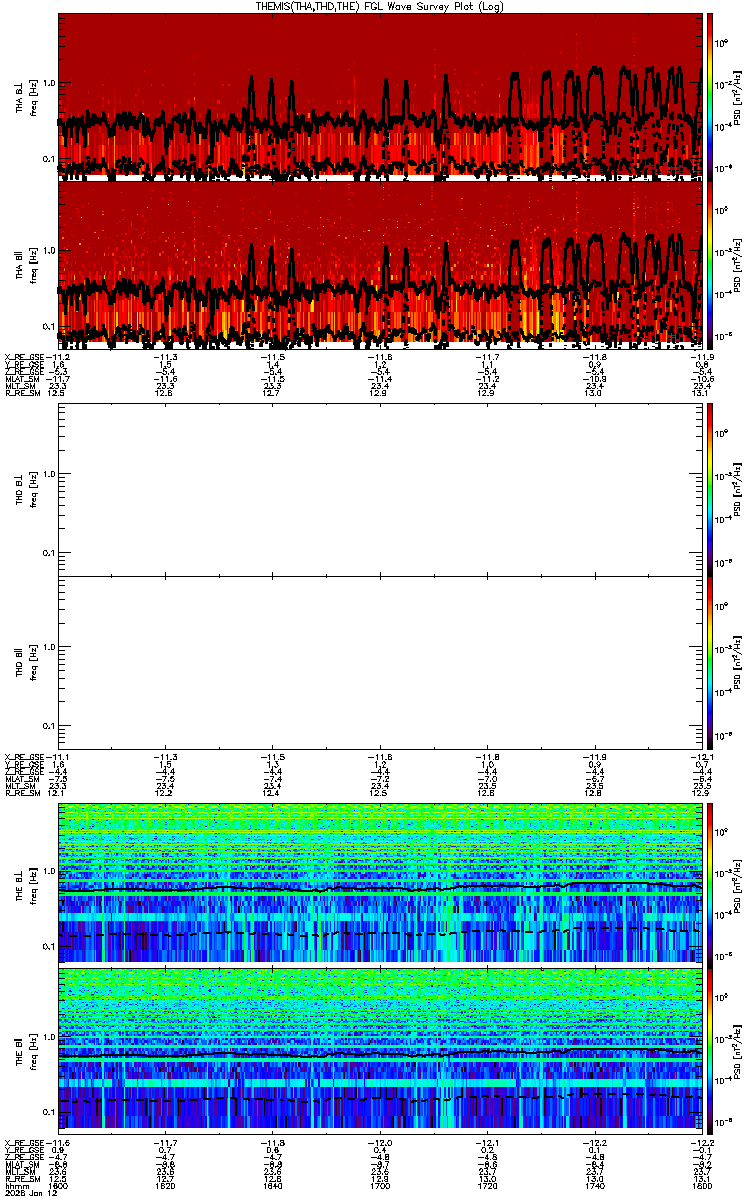This screenshot has width=750, height=1200.
Task: Click the 1620 time label
Action: click(166, 1184)
